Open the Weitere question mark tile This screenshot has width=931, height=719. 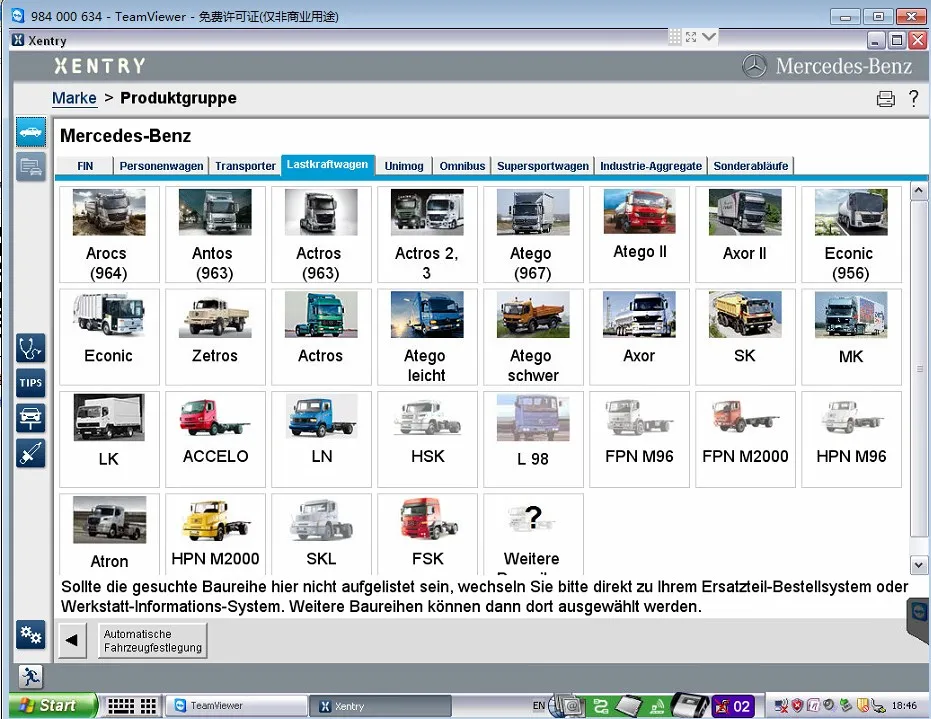pos(533,534)
